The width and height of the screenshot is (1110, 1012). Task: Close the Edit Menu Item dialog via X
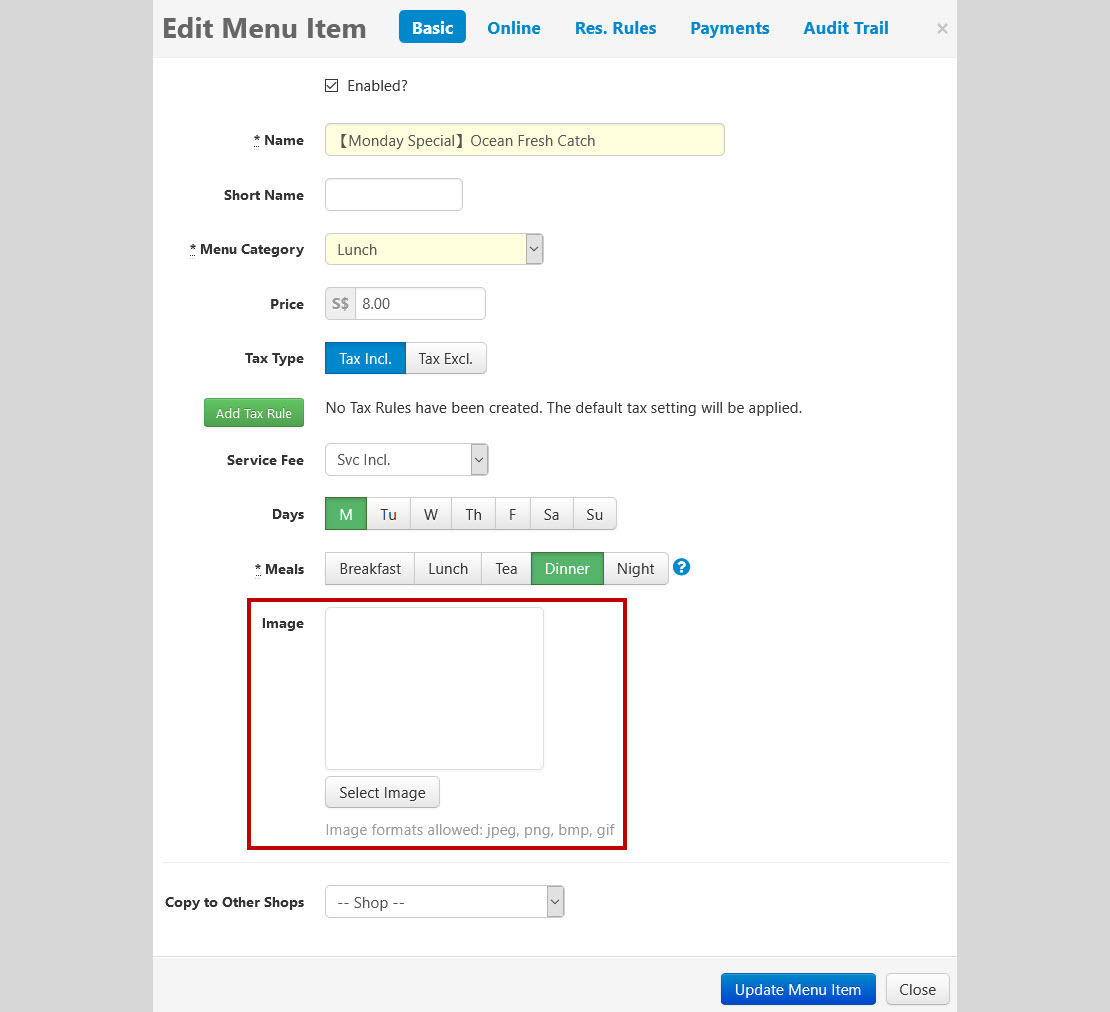tap(942, 28)
